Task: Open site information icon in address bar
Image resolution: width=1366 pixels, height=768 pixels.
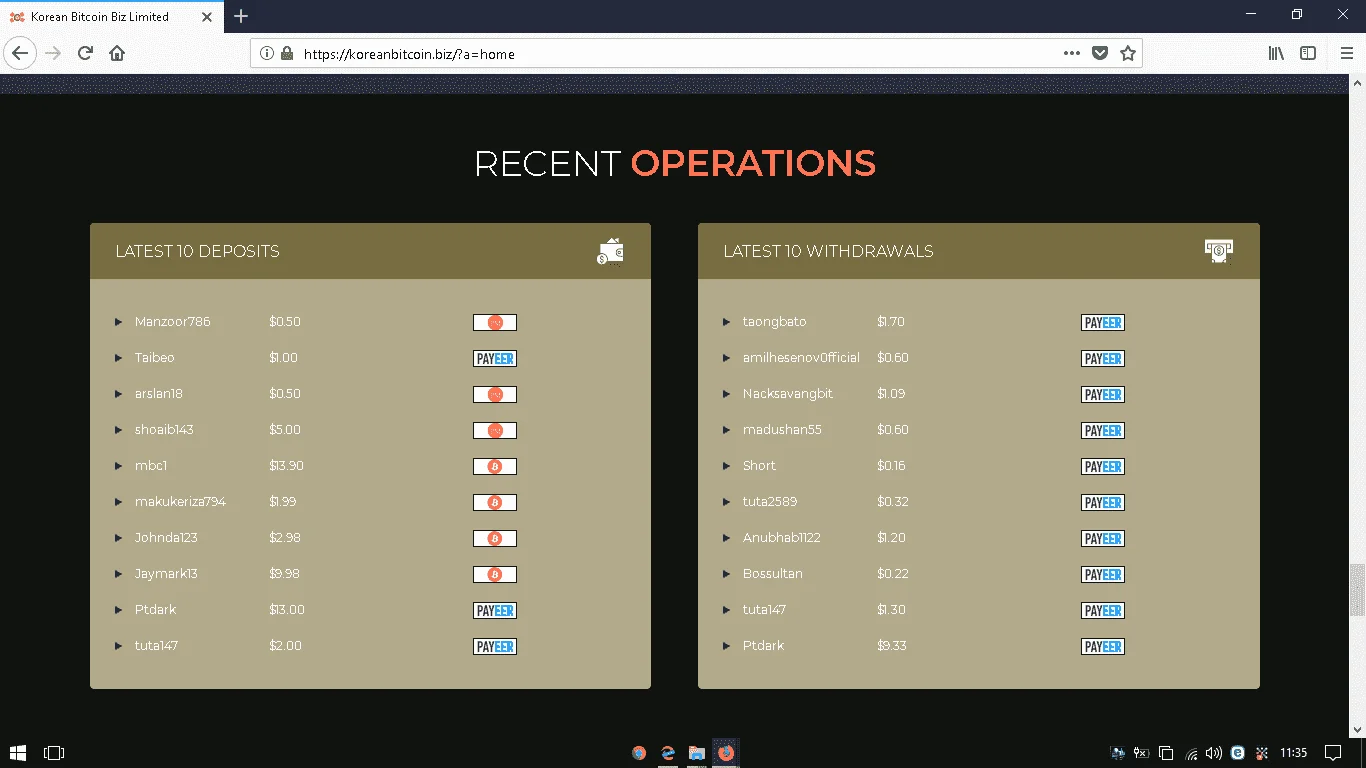Action: click(267, 54)
